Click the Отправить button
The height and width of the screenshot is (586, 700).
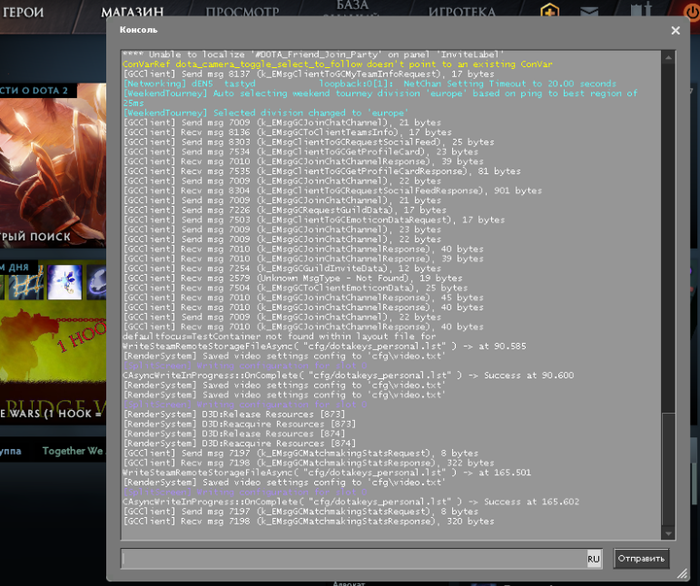click(x=641, y=558)
